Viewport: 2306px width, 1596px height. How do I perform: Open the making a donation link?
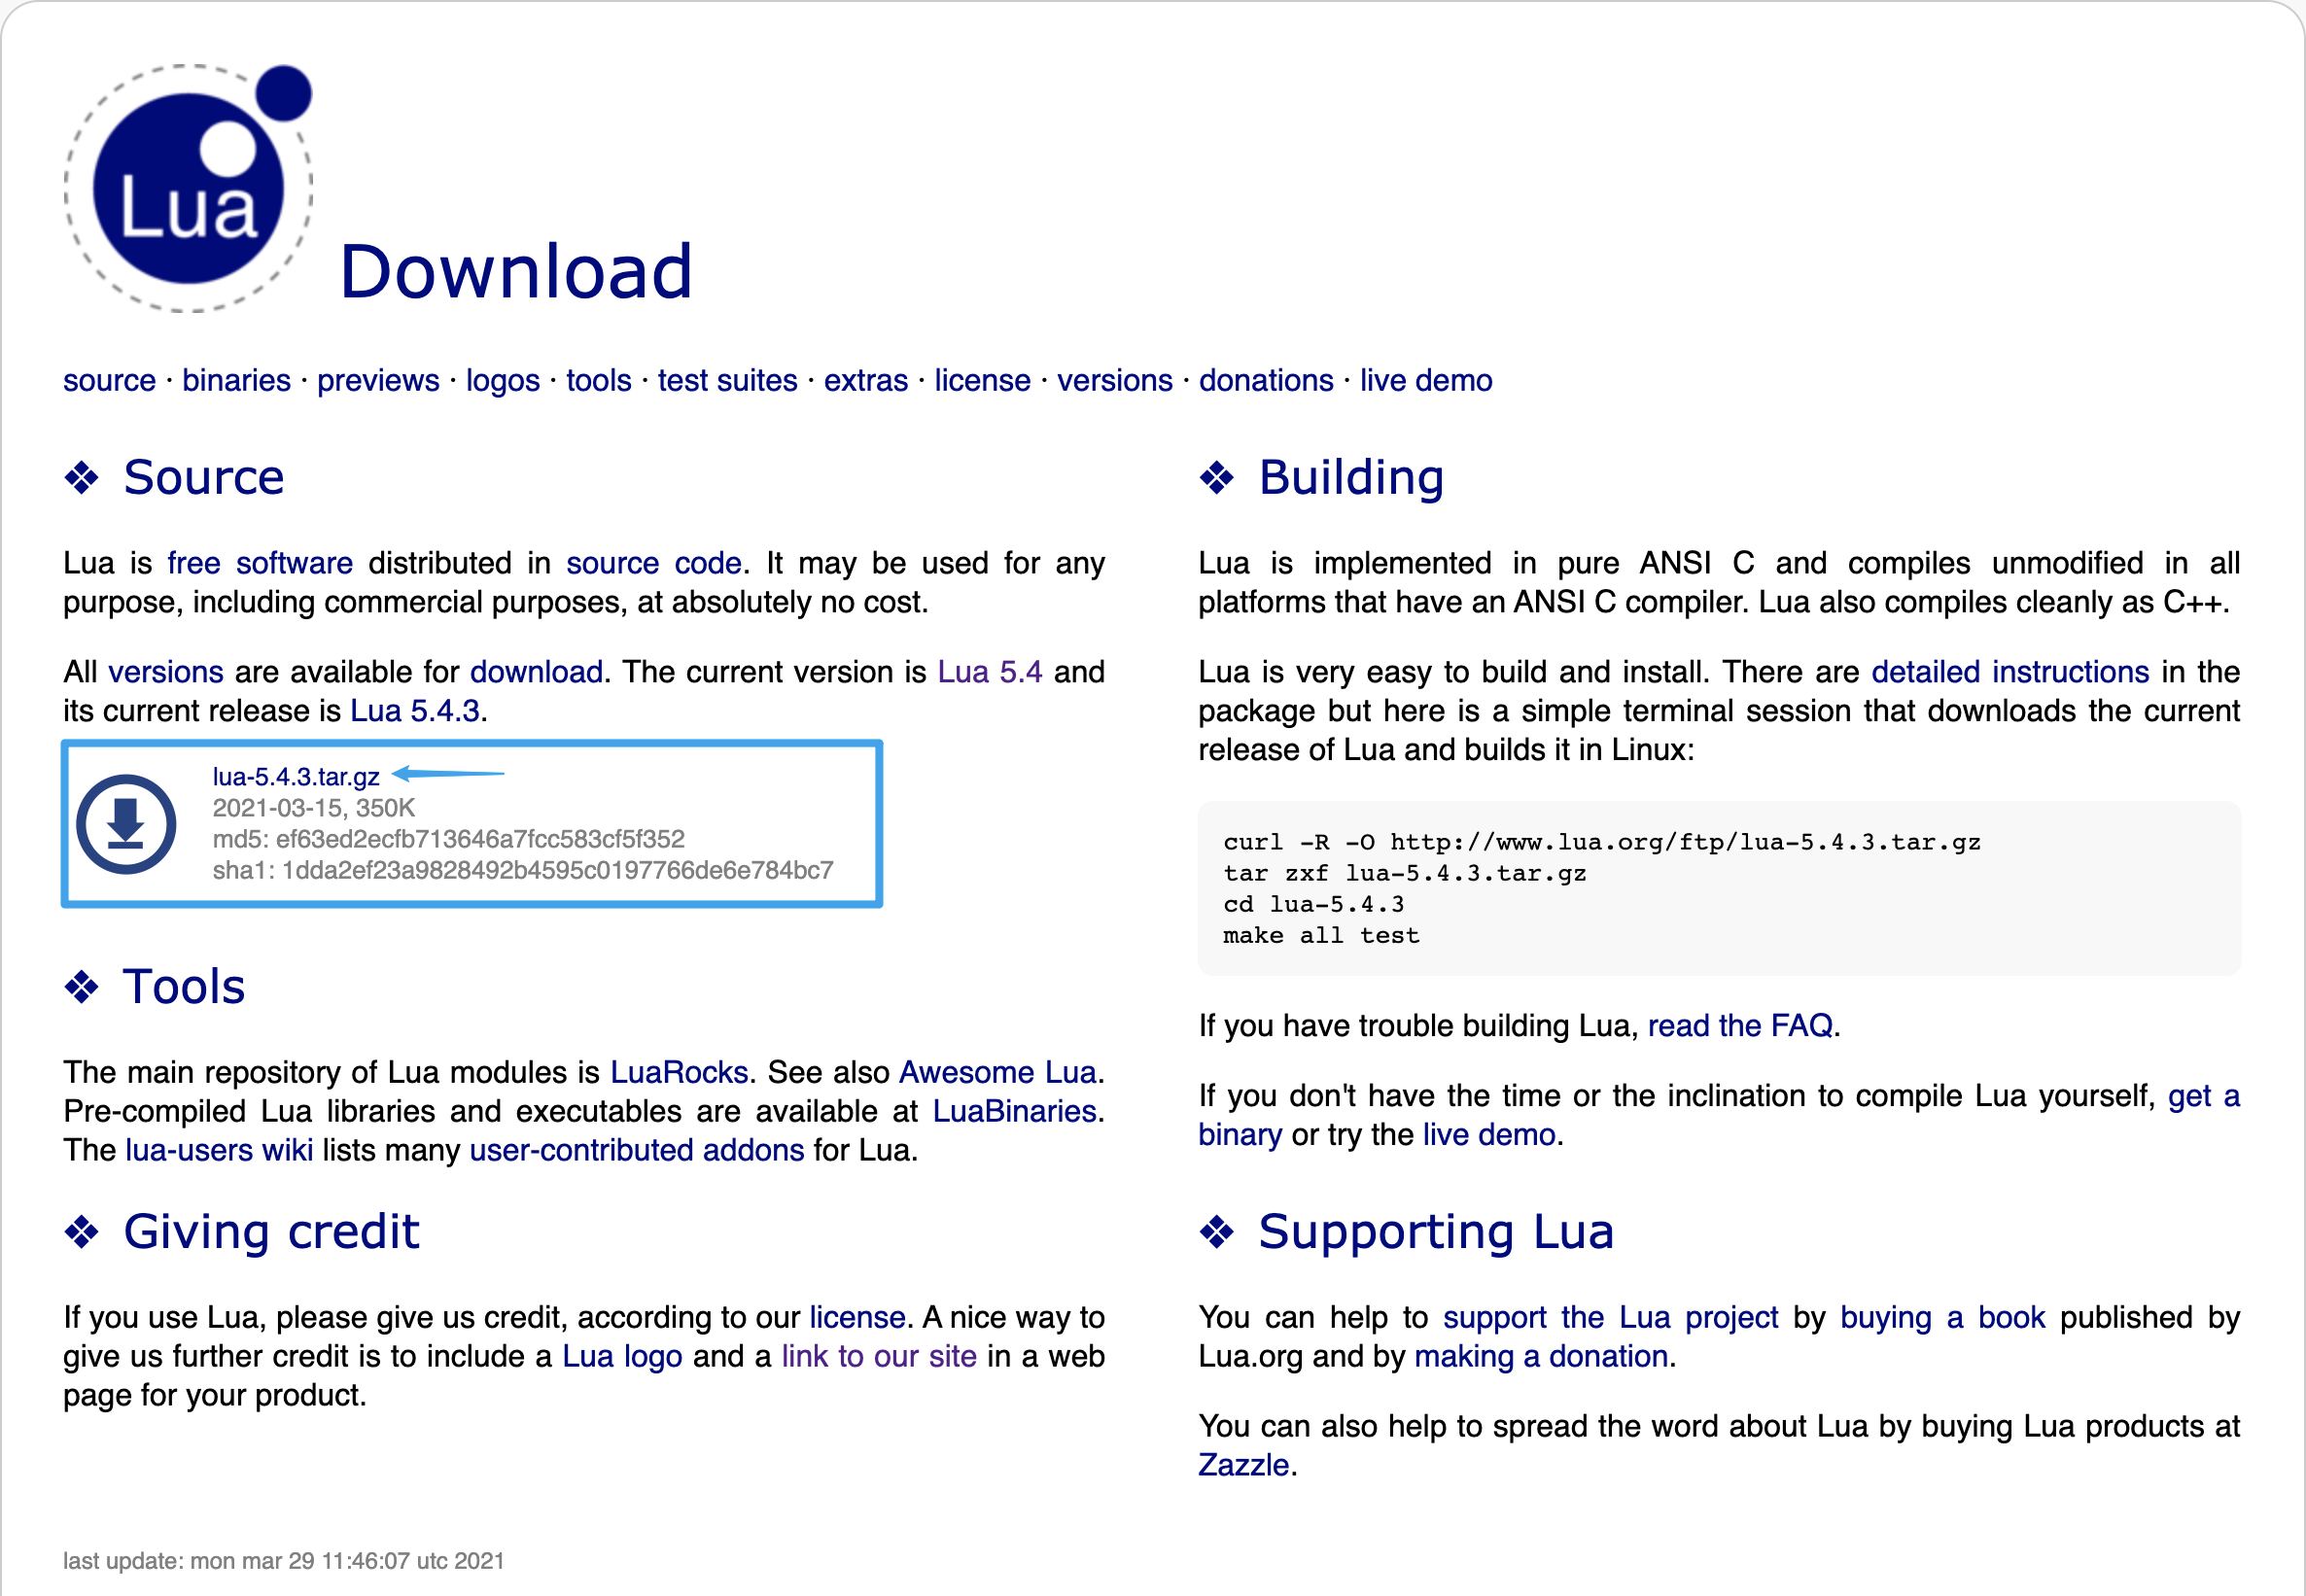pos(1541,1357)
